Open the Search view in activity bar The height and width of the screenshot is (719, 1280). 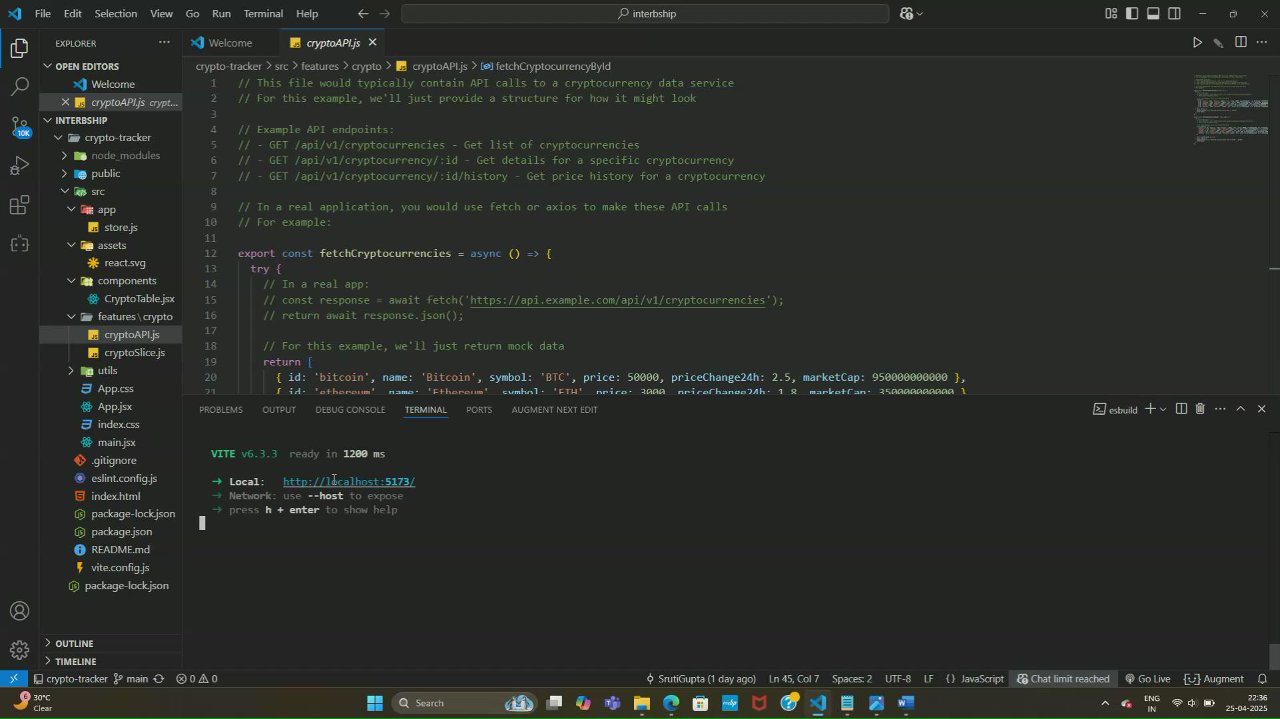tap(19, 87)
